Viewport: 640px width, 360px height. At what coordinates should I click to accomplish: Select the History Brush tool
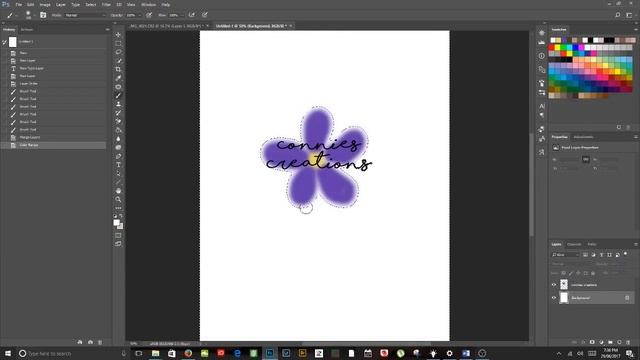[118, 113]
